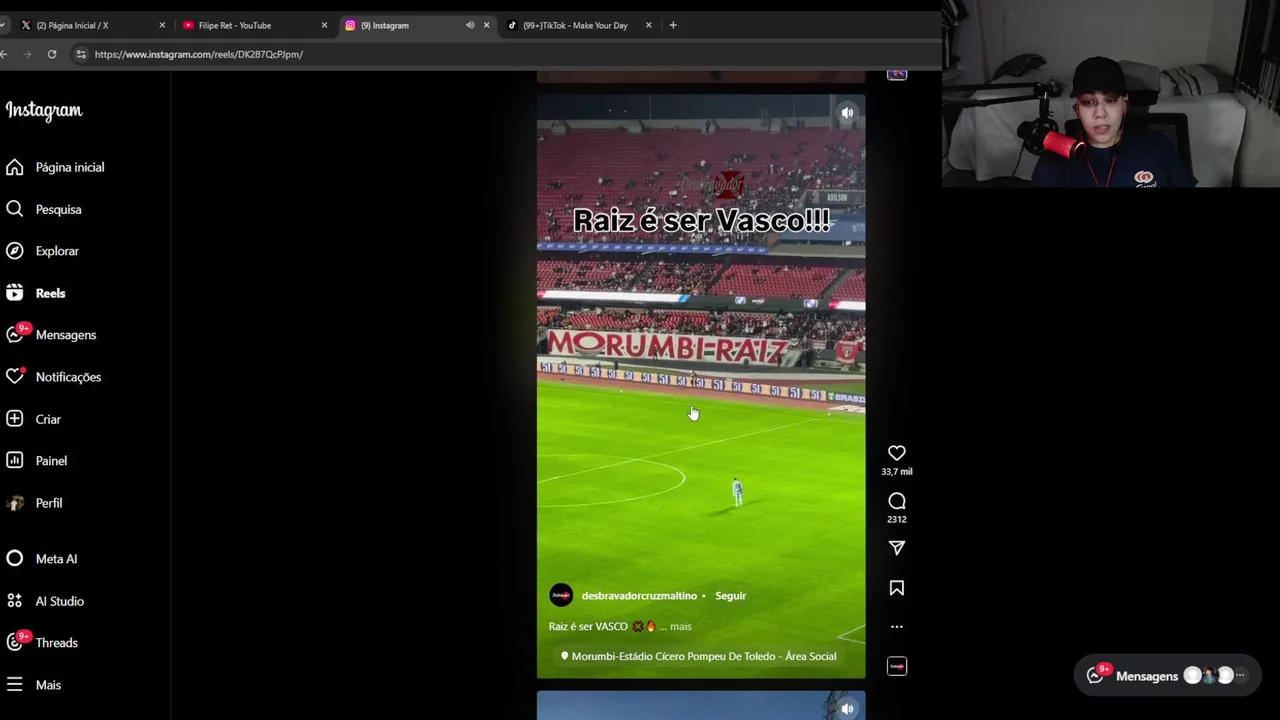Open a new browser tab
1280x720 pixels.
tap(673, 25)
